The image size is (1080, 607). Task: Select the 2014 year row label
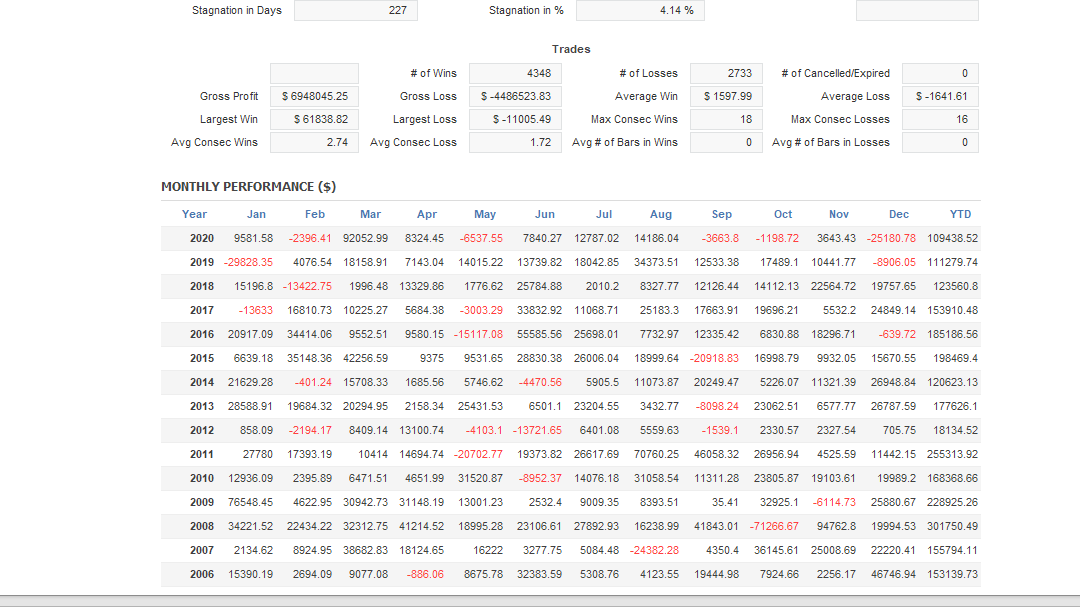(x=202, y=382)
